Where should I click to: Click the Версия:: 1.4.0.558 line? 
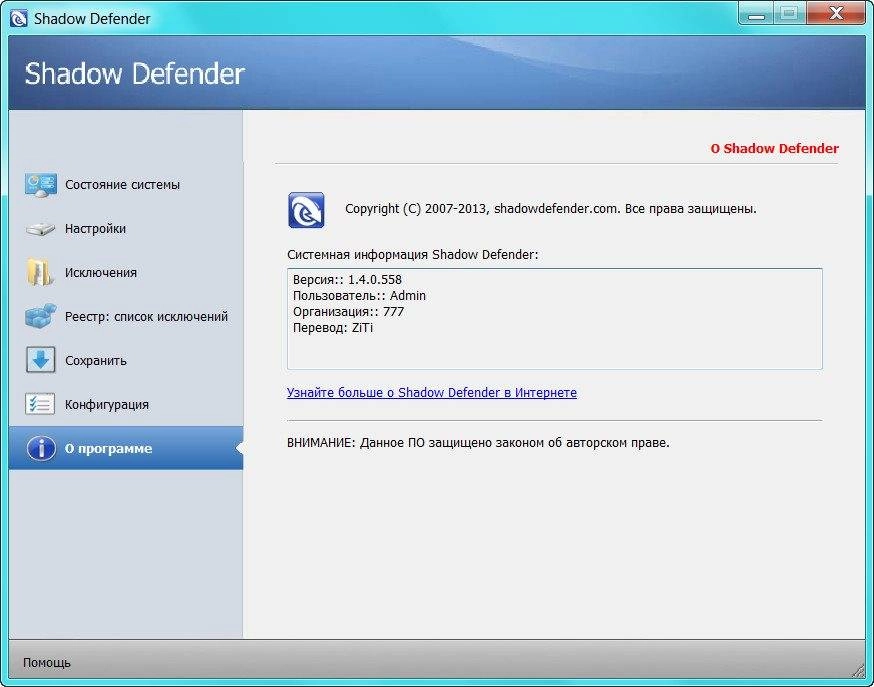pos(347,280)
